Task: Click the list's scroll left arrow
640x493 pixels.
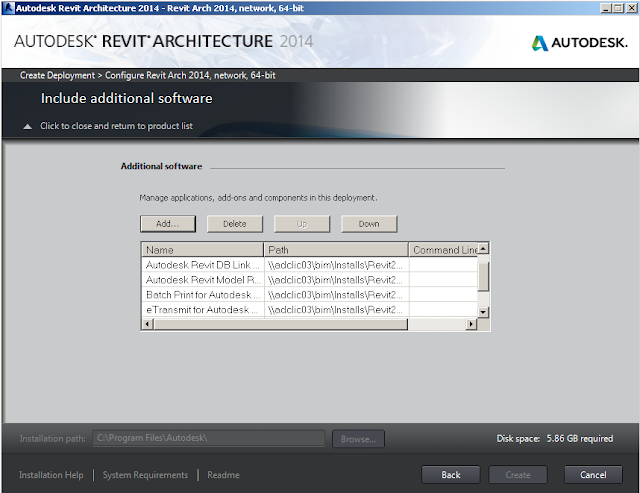Action: (147, 324)
